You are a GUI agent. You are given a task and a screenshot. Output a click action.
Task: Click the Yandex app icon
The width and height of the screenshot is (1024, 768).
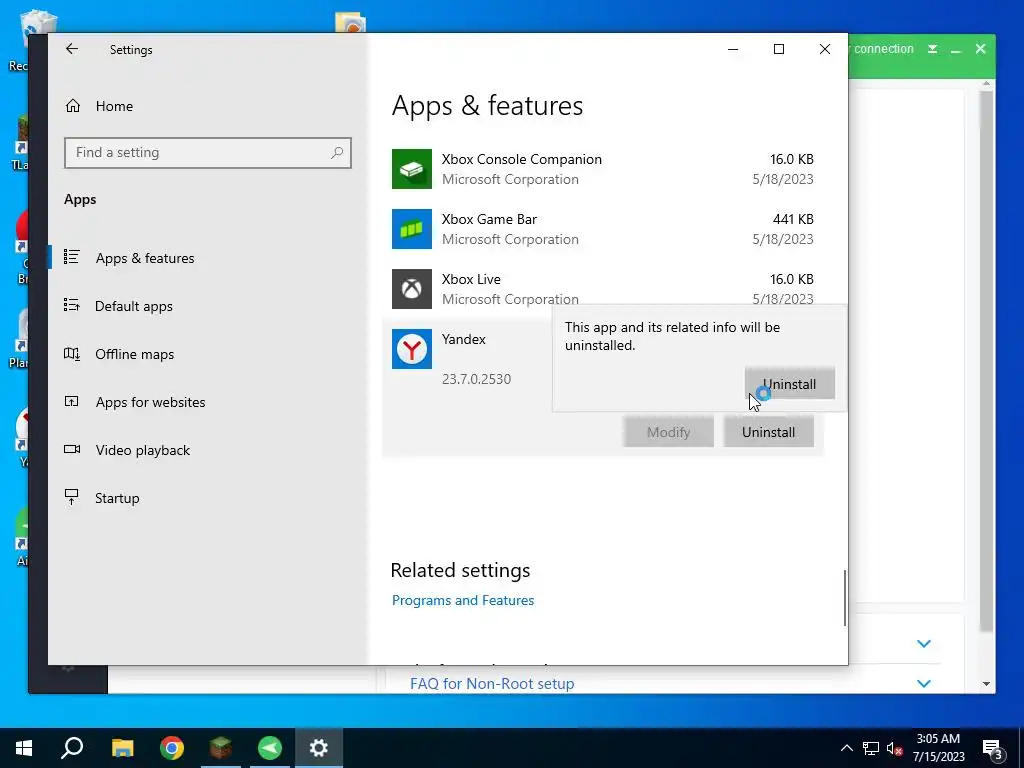411,349
